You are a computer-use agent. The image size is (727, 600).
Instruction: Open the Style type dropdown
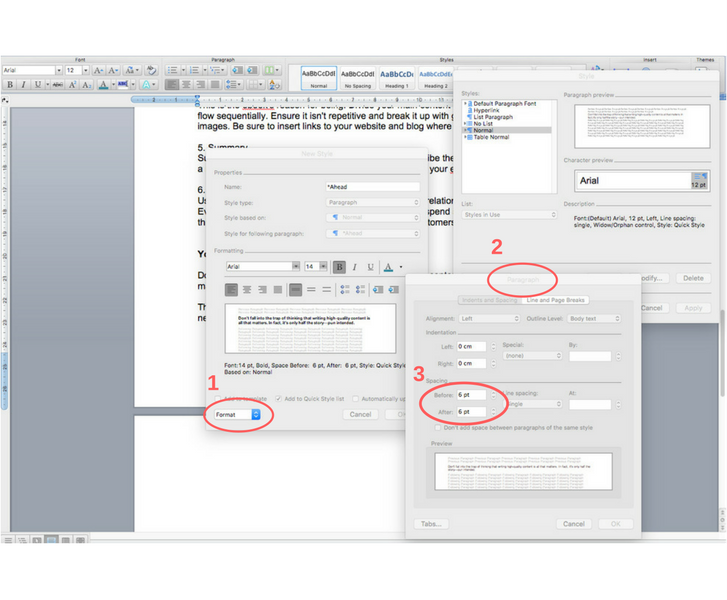click(373, 202)
